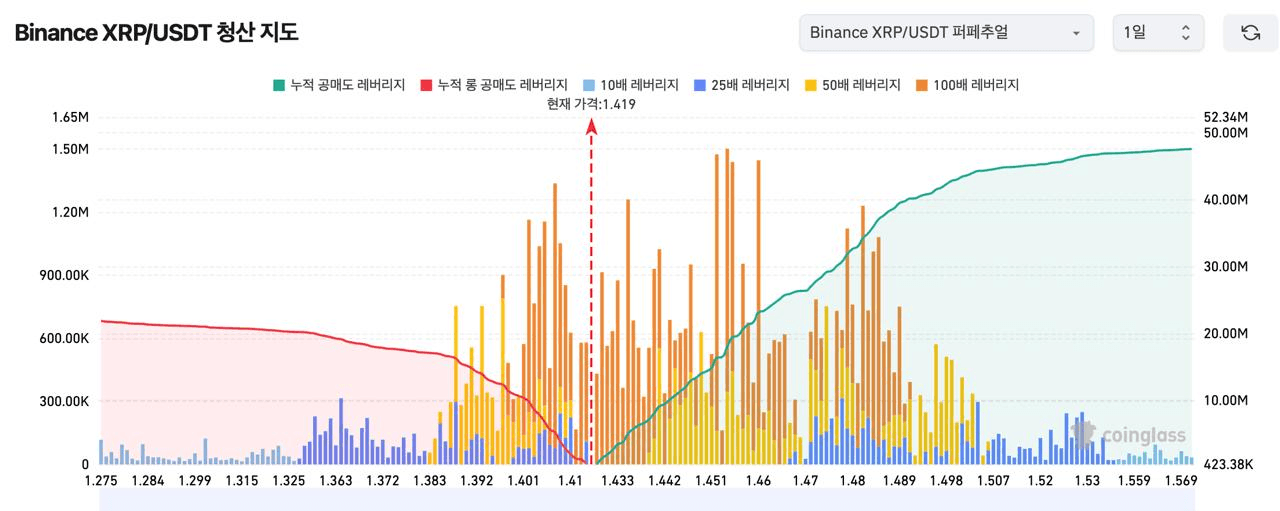Click the 1.392 price axis label

(476, 481)
